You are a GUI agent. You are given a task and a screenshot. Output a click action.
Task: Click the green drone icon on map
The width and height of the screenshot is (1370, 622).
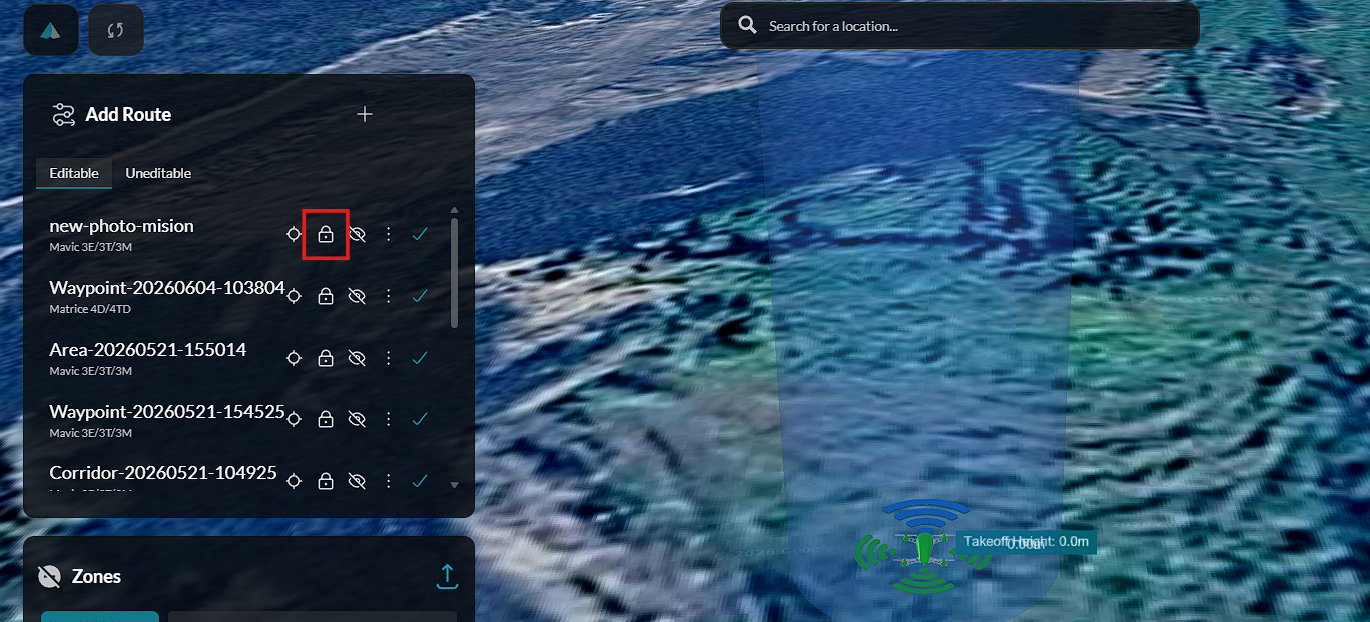(x=925, y=547)
